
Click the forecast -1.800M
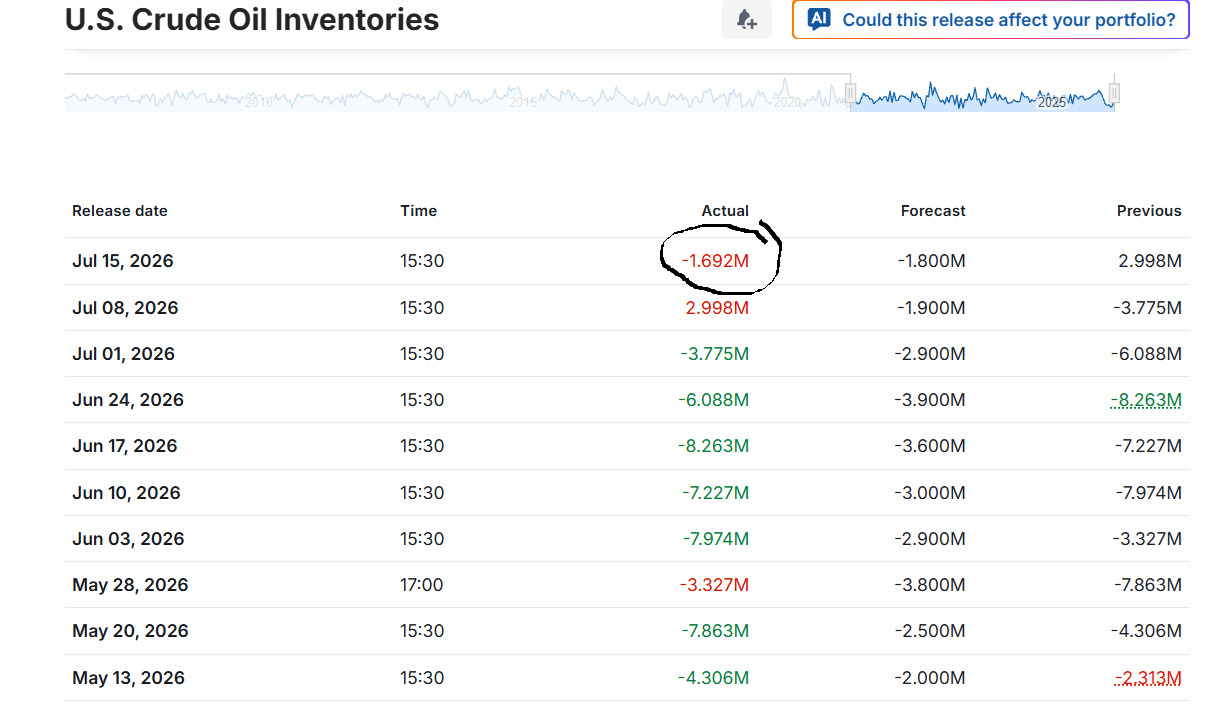931,261
